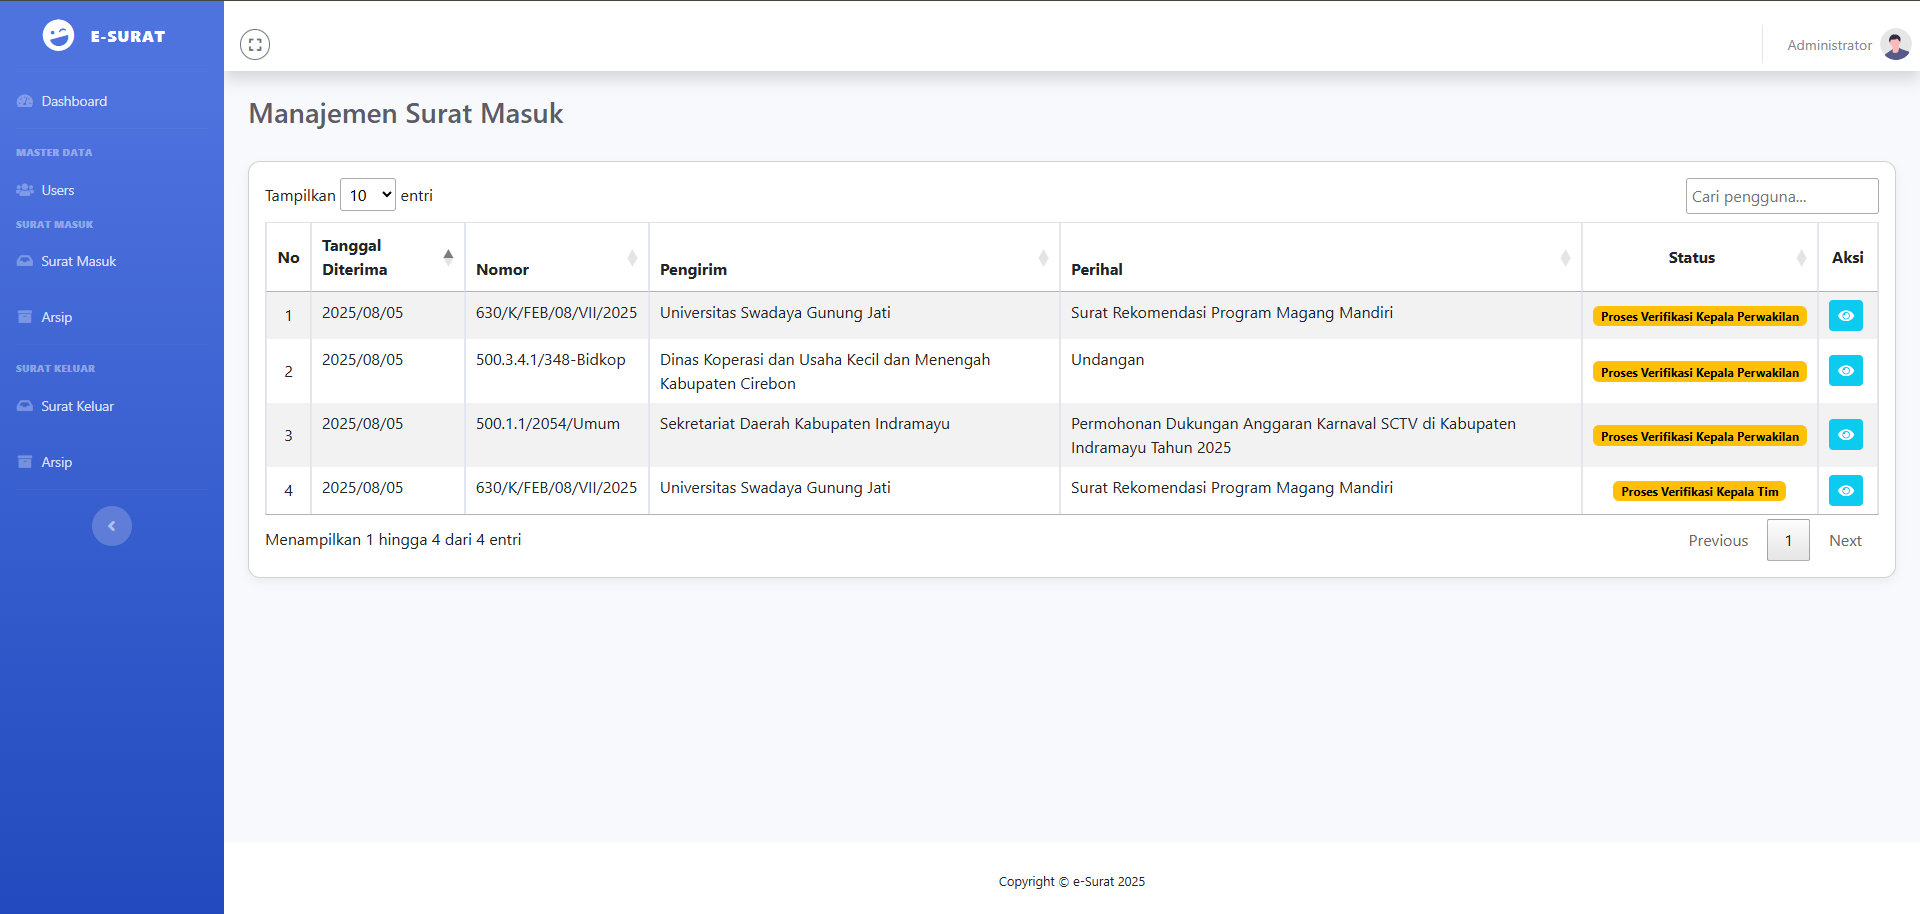Screen dimensions: 1920x914
Task: Click the E-SURAT smiley logo icon
Action: pos(58,36)
